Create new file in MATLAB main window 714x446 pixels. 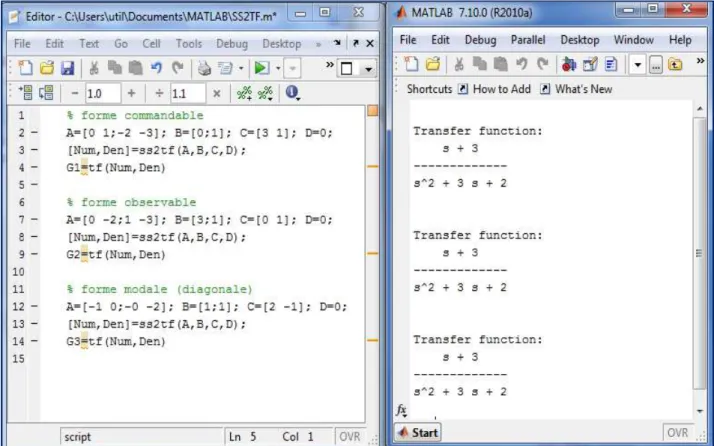412,64
